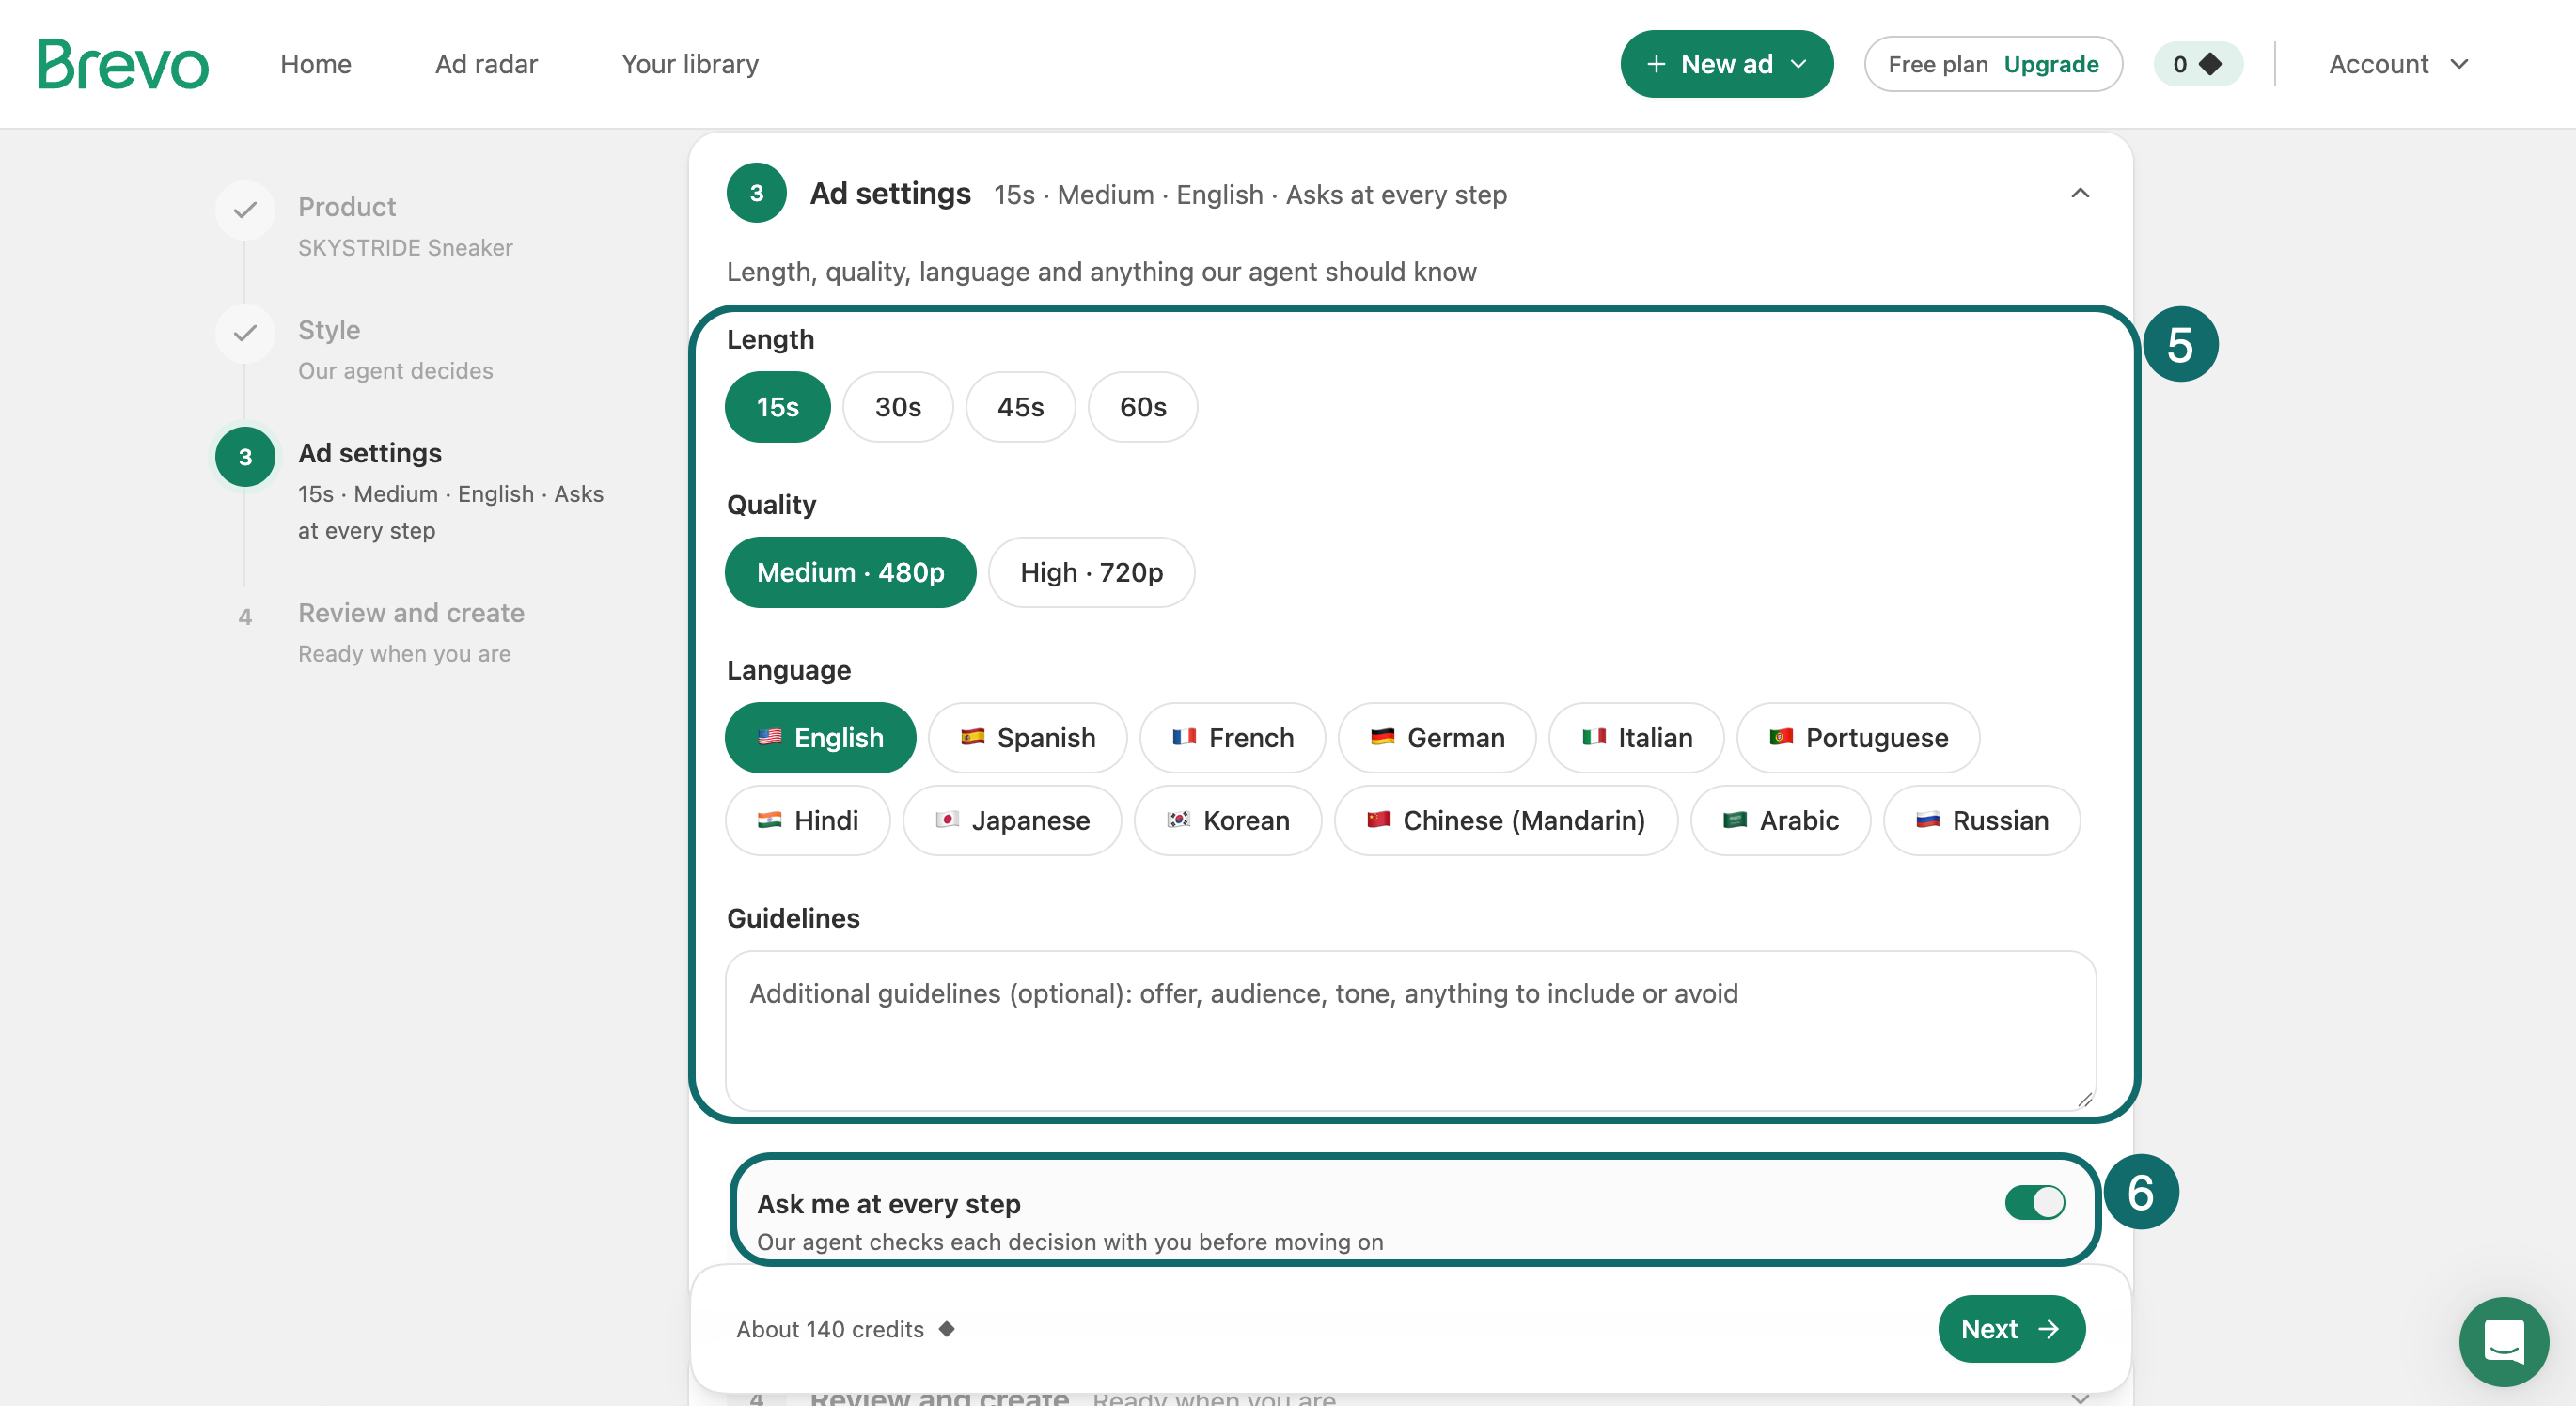Go to the Ad radar tab
This screenshot has width=2576, height=1406.
click(486, 64)
